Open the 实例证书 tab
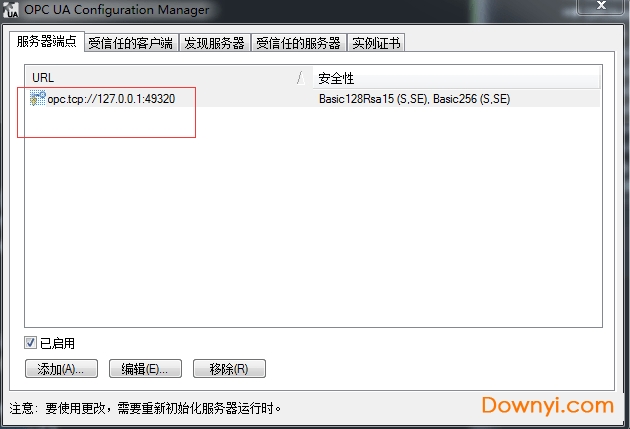Image resolution: width=630 pixels, height=429 pixels. pyautogui.click(x=376, y=43)
